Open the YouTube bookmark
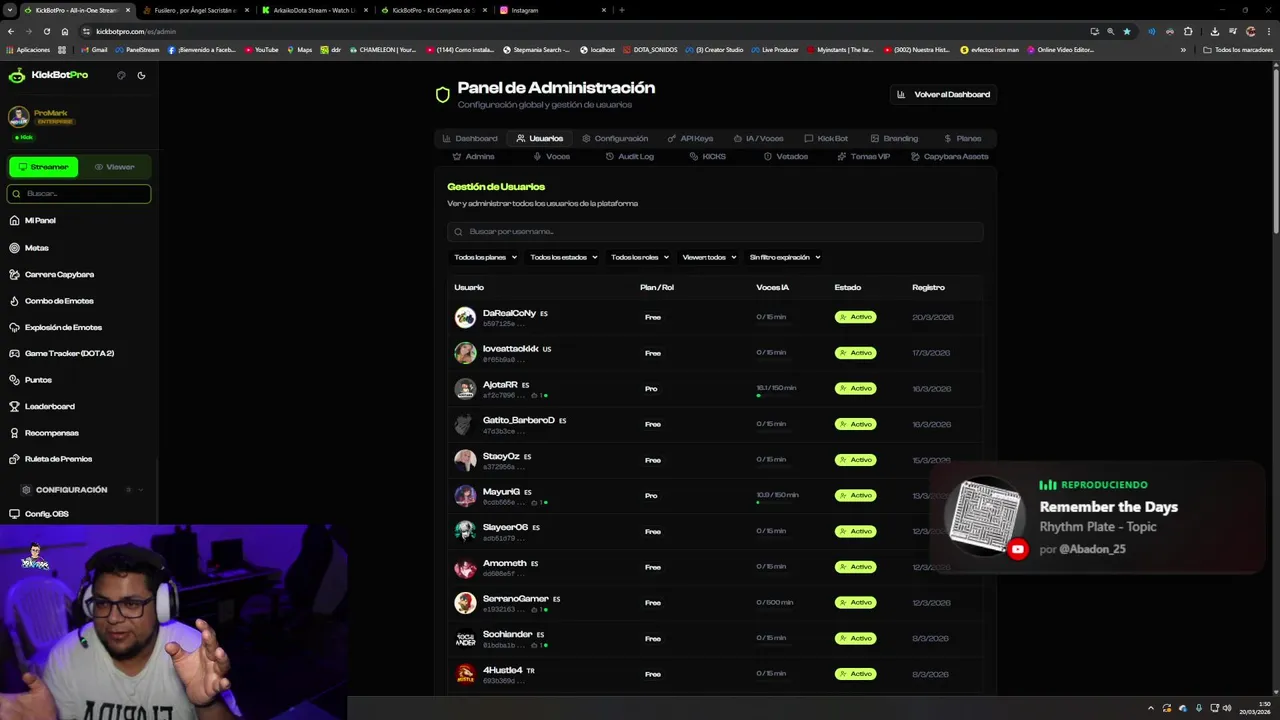The image size is (1280, 720). coord(262,49)
